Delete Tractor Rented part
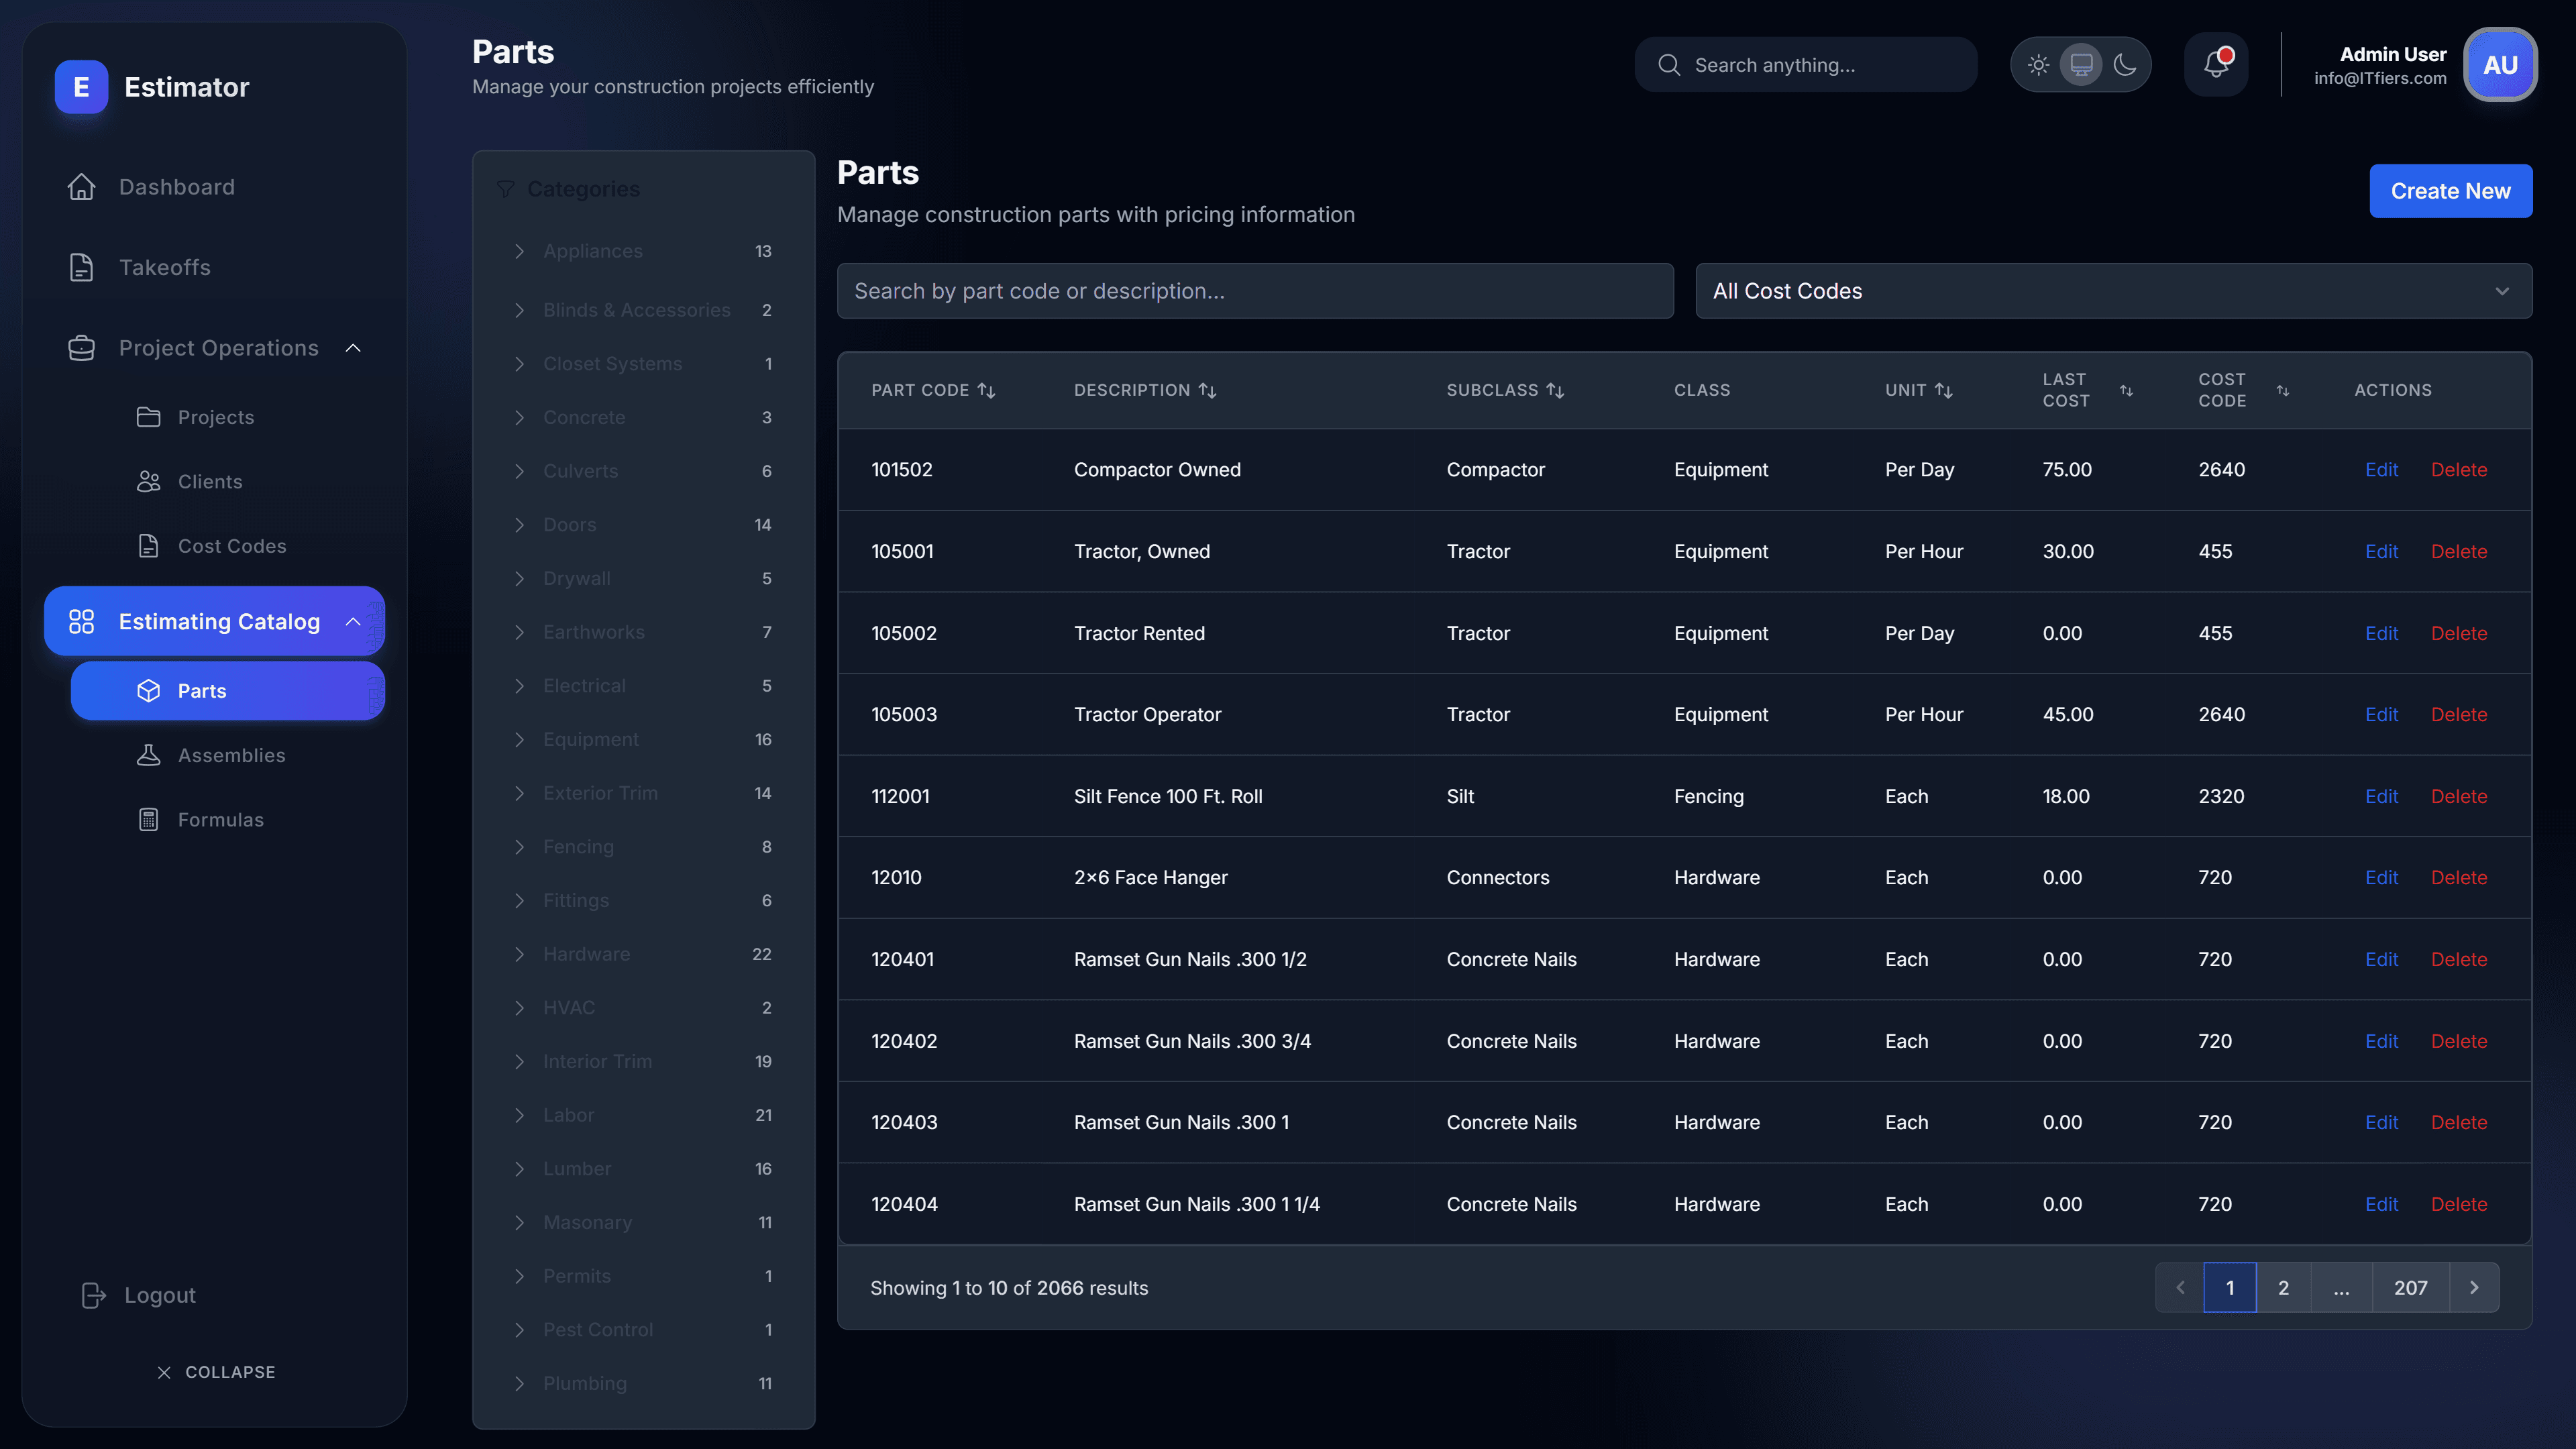Screen dimensions: 2576x1449 pos(2459,633)
